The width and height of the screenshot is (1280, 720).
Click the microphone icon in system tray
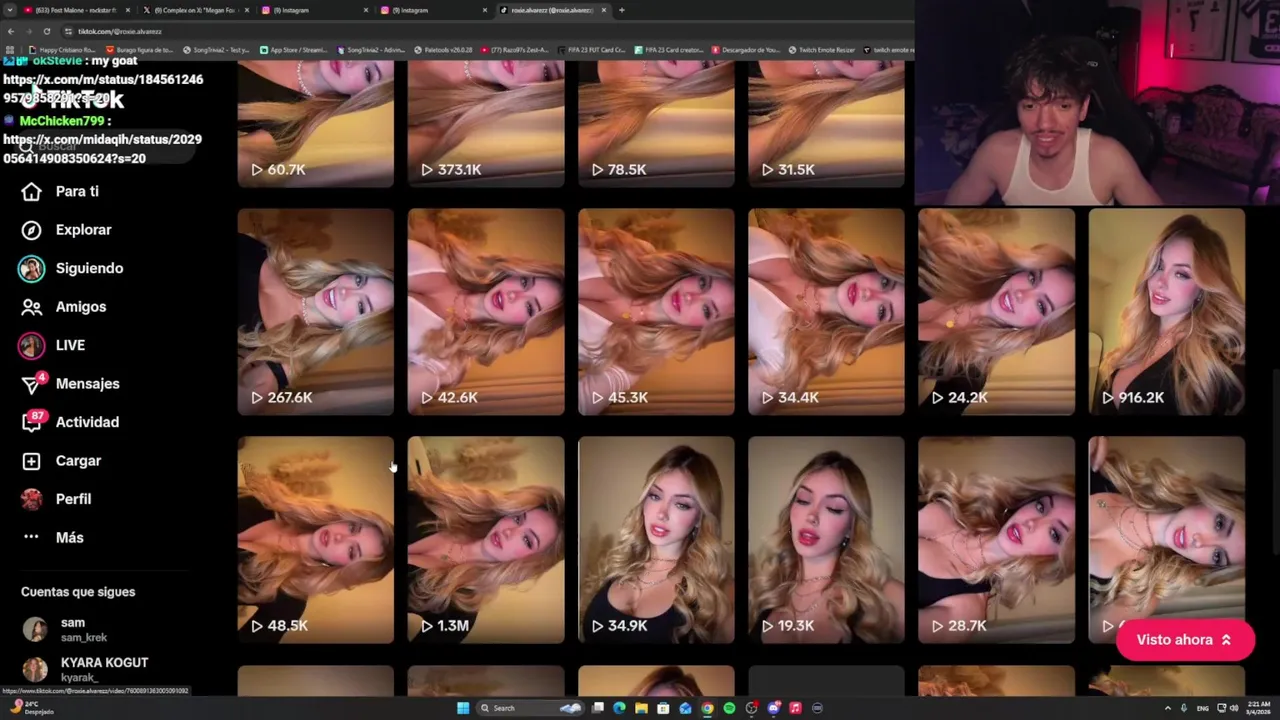pyautogui.click(x=1184, y=708)
